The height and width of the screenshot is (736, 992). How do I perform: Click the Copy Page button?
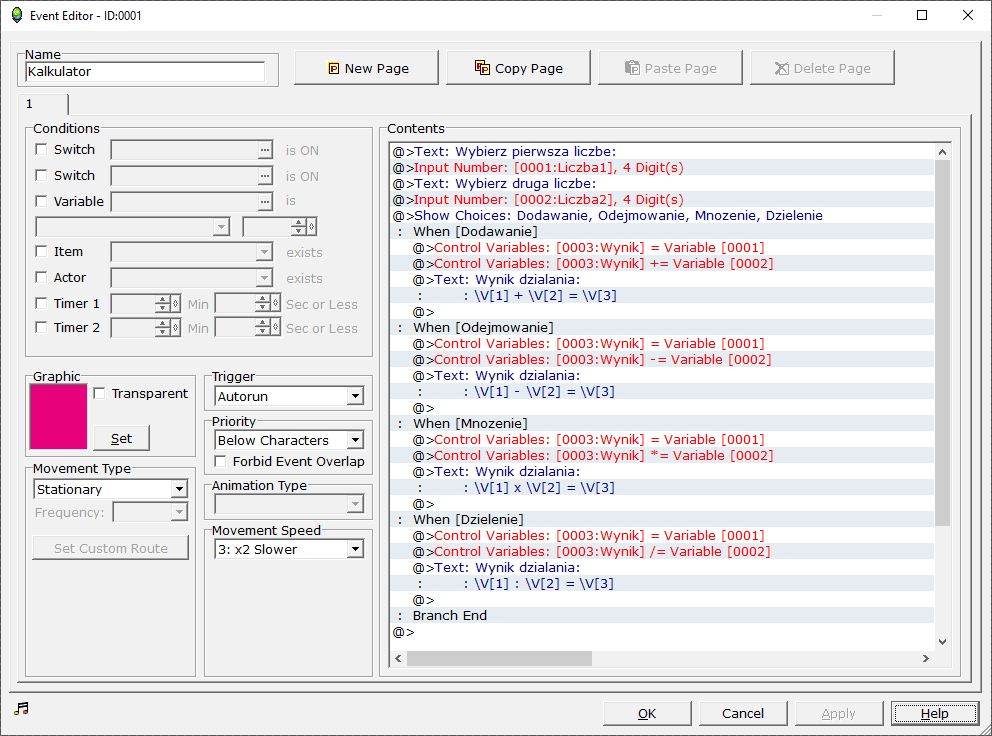coord(518,68)
